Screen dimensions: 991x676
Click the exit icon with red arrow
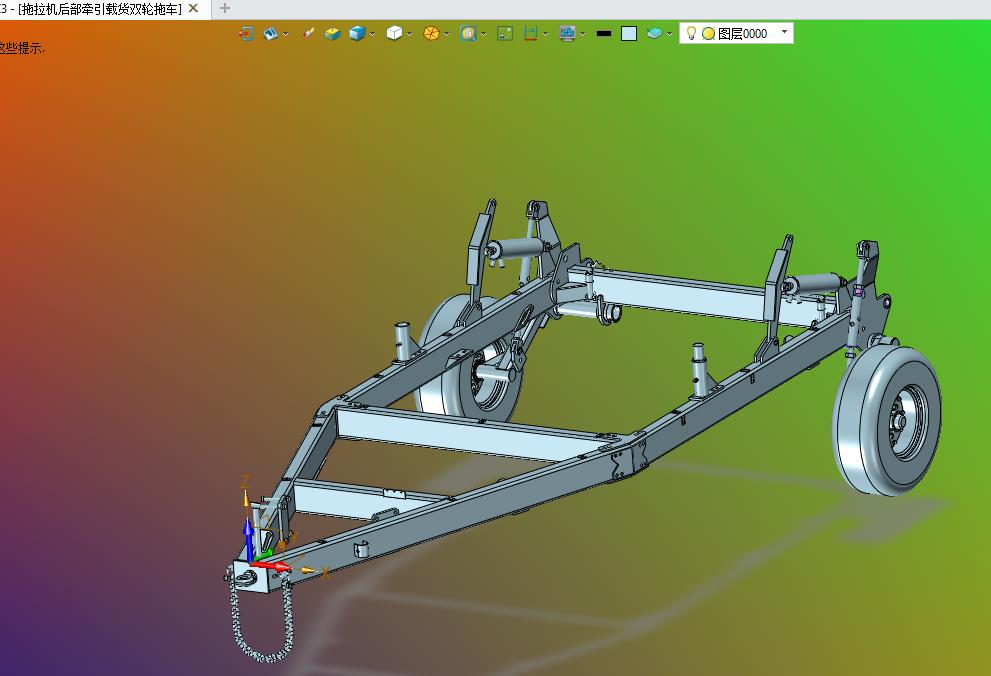(245, 33)
